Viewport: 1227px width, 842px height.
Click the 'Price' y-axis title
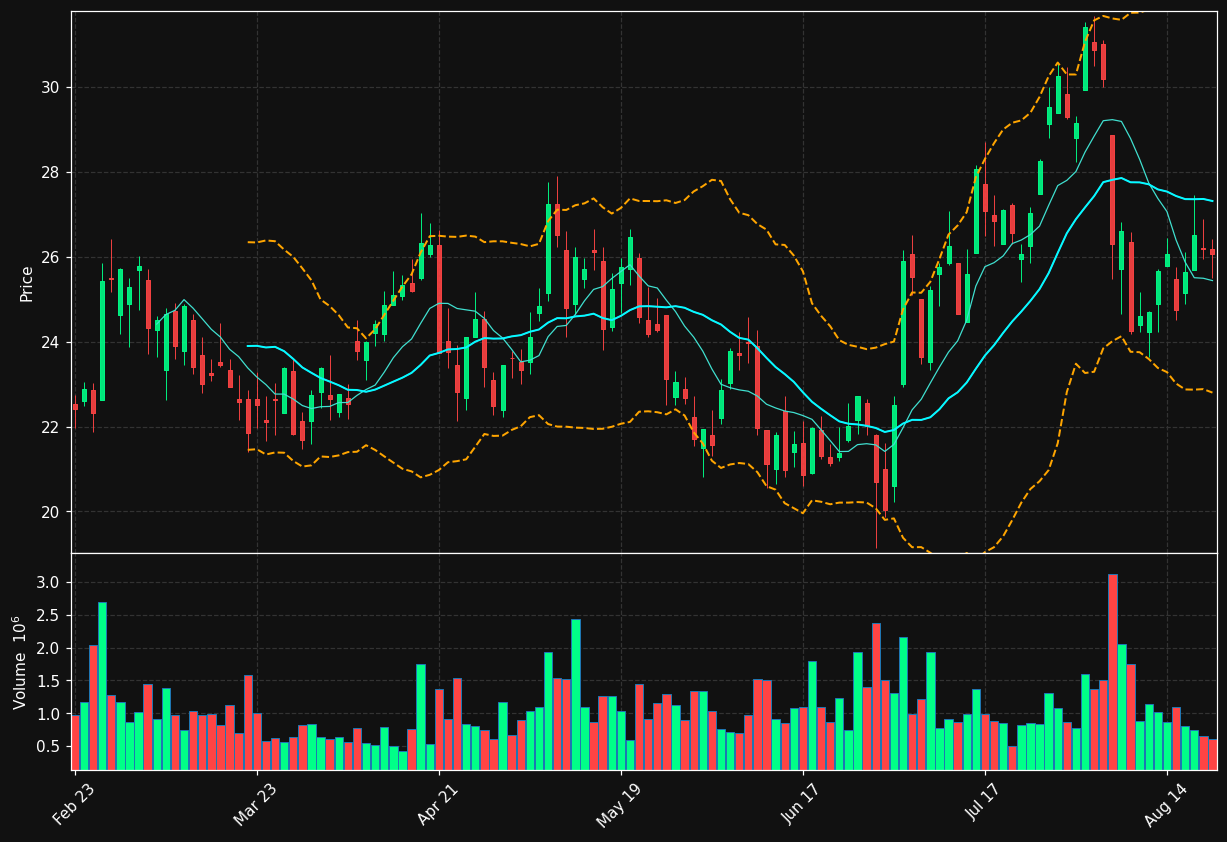coord(27,283)
